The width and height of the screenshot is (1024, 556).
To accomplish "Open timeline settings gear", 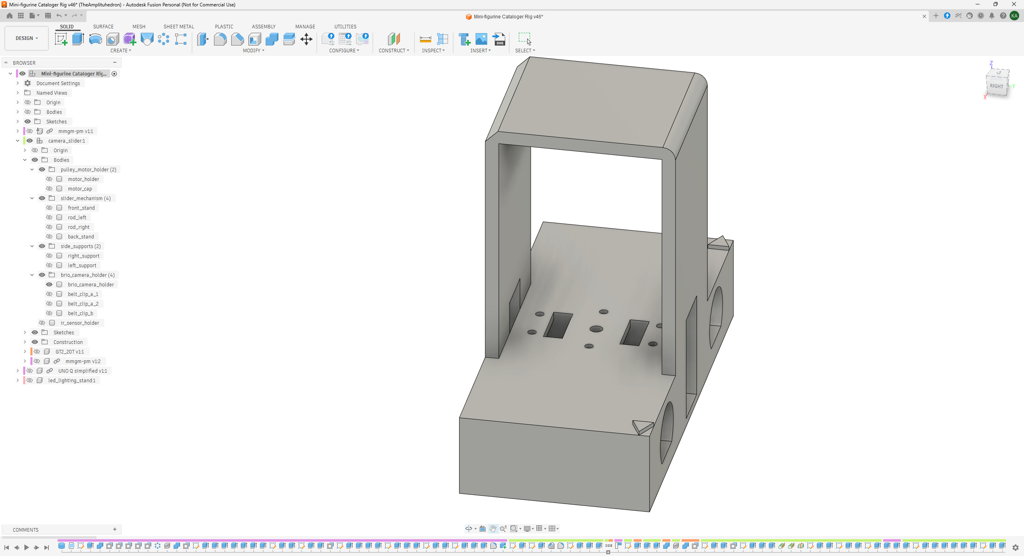I will [1015, 548].
